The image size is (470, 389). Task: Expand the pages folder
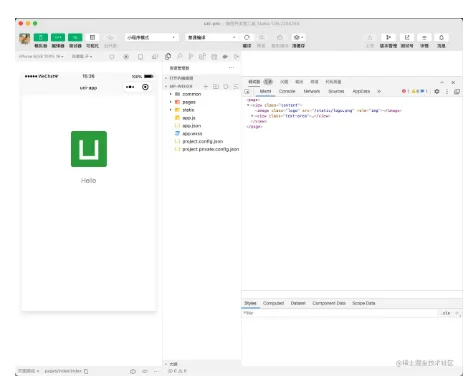click(202, 102)
